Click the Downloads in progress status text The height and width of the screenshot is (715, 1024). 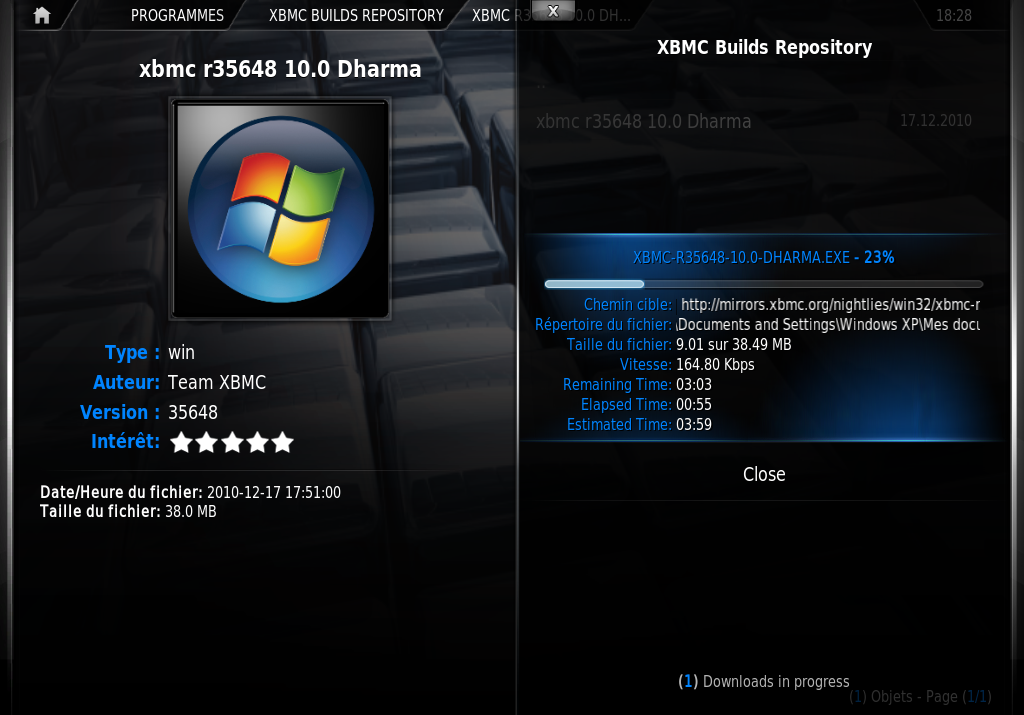763,682
